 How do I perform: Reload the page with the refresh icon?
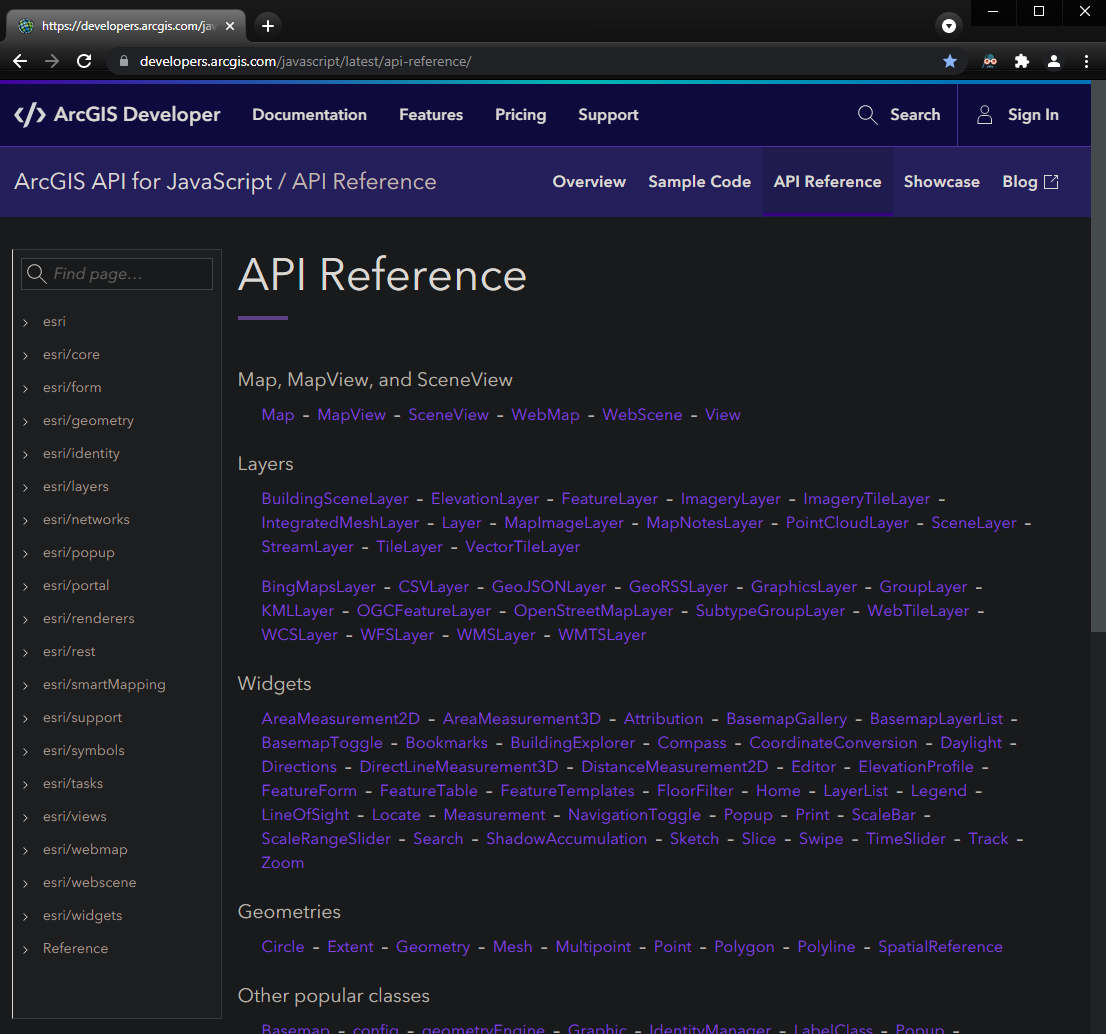84,61
